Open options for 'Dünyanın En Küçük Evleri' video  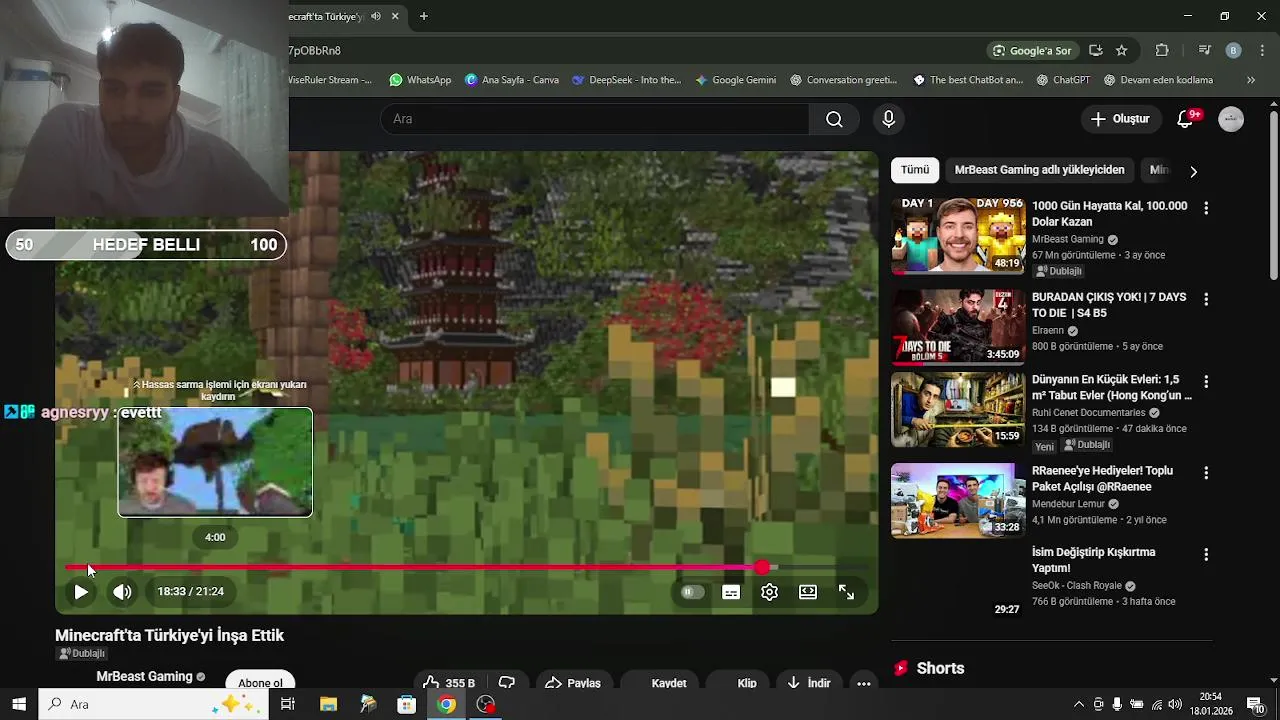coord(1206,382)
